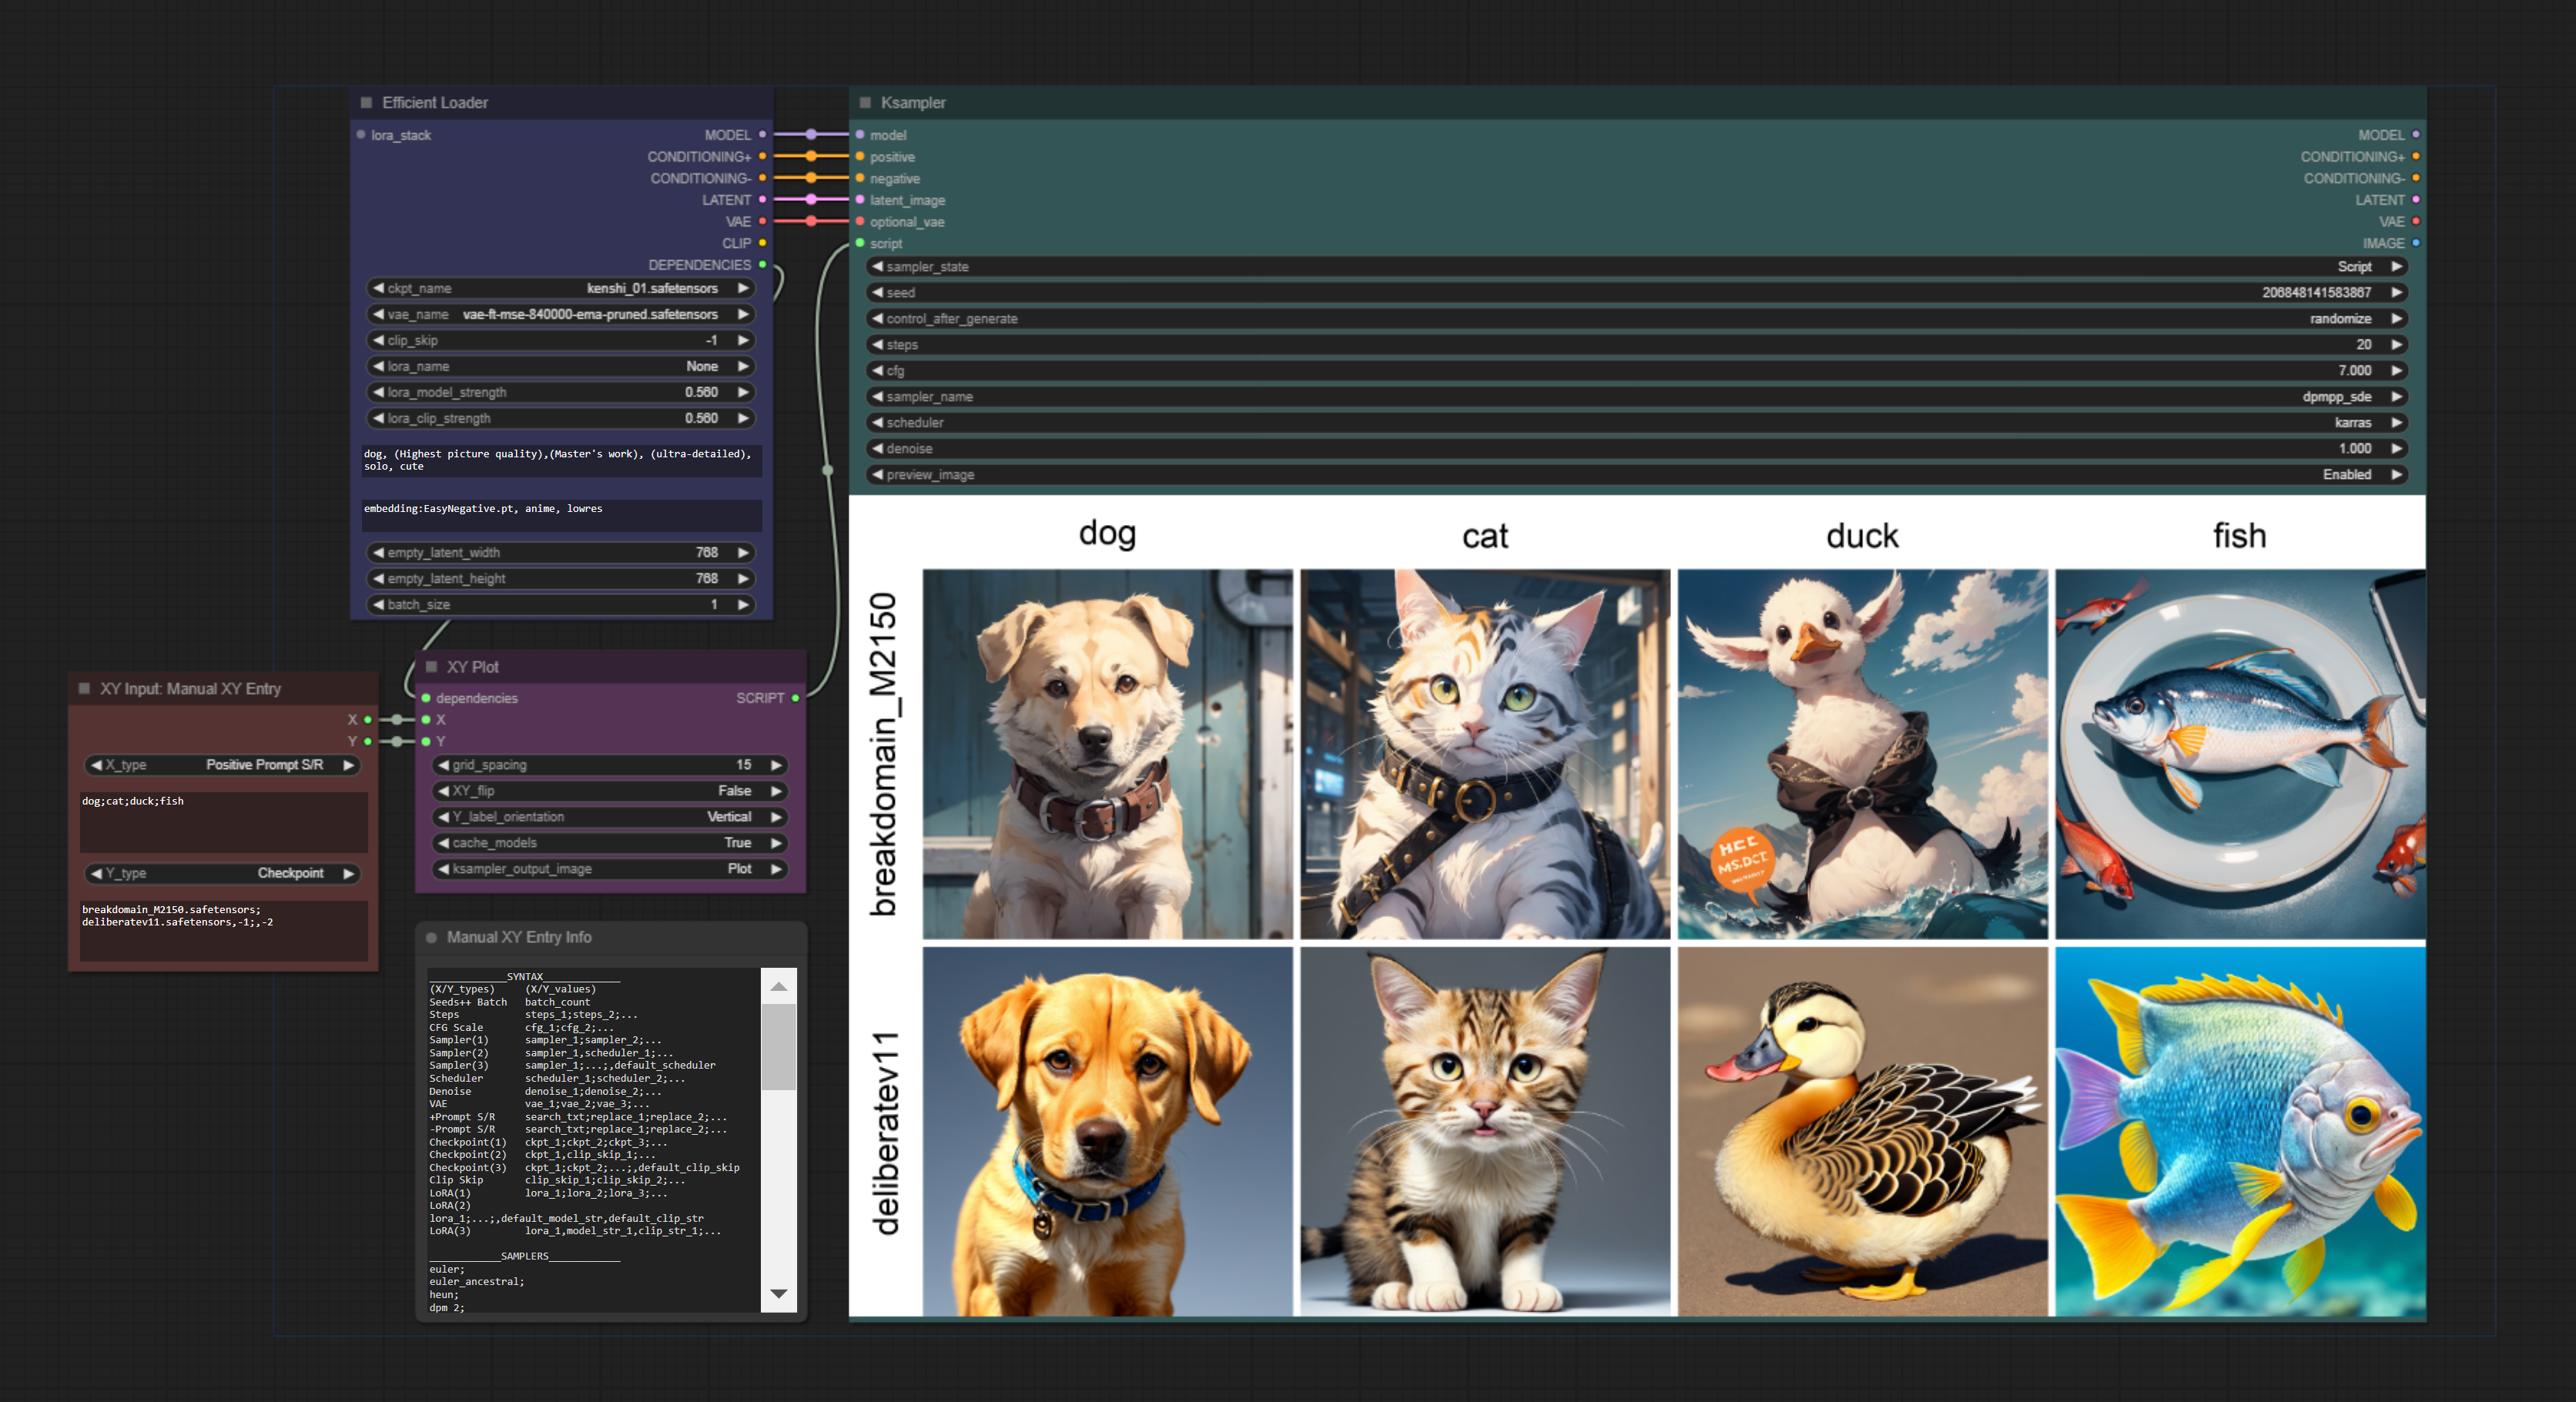
Task: Click the right arrow on ckpt_name
Action: click(x=743, y=288)
